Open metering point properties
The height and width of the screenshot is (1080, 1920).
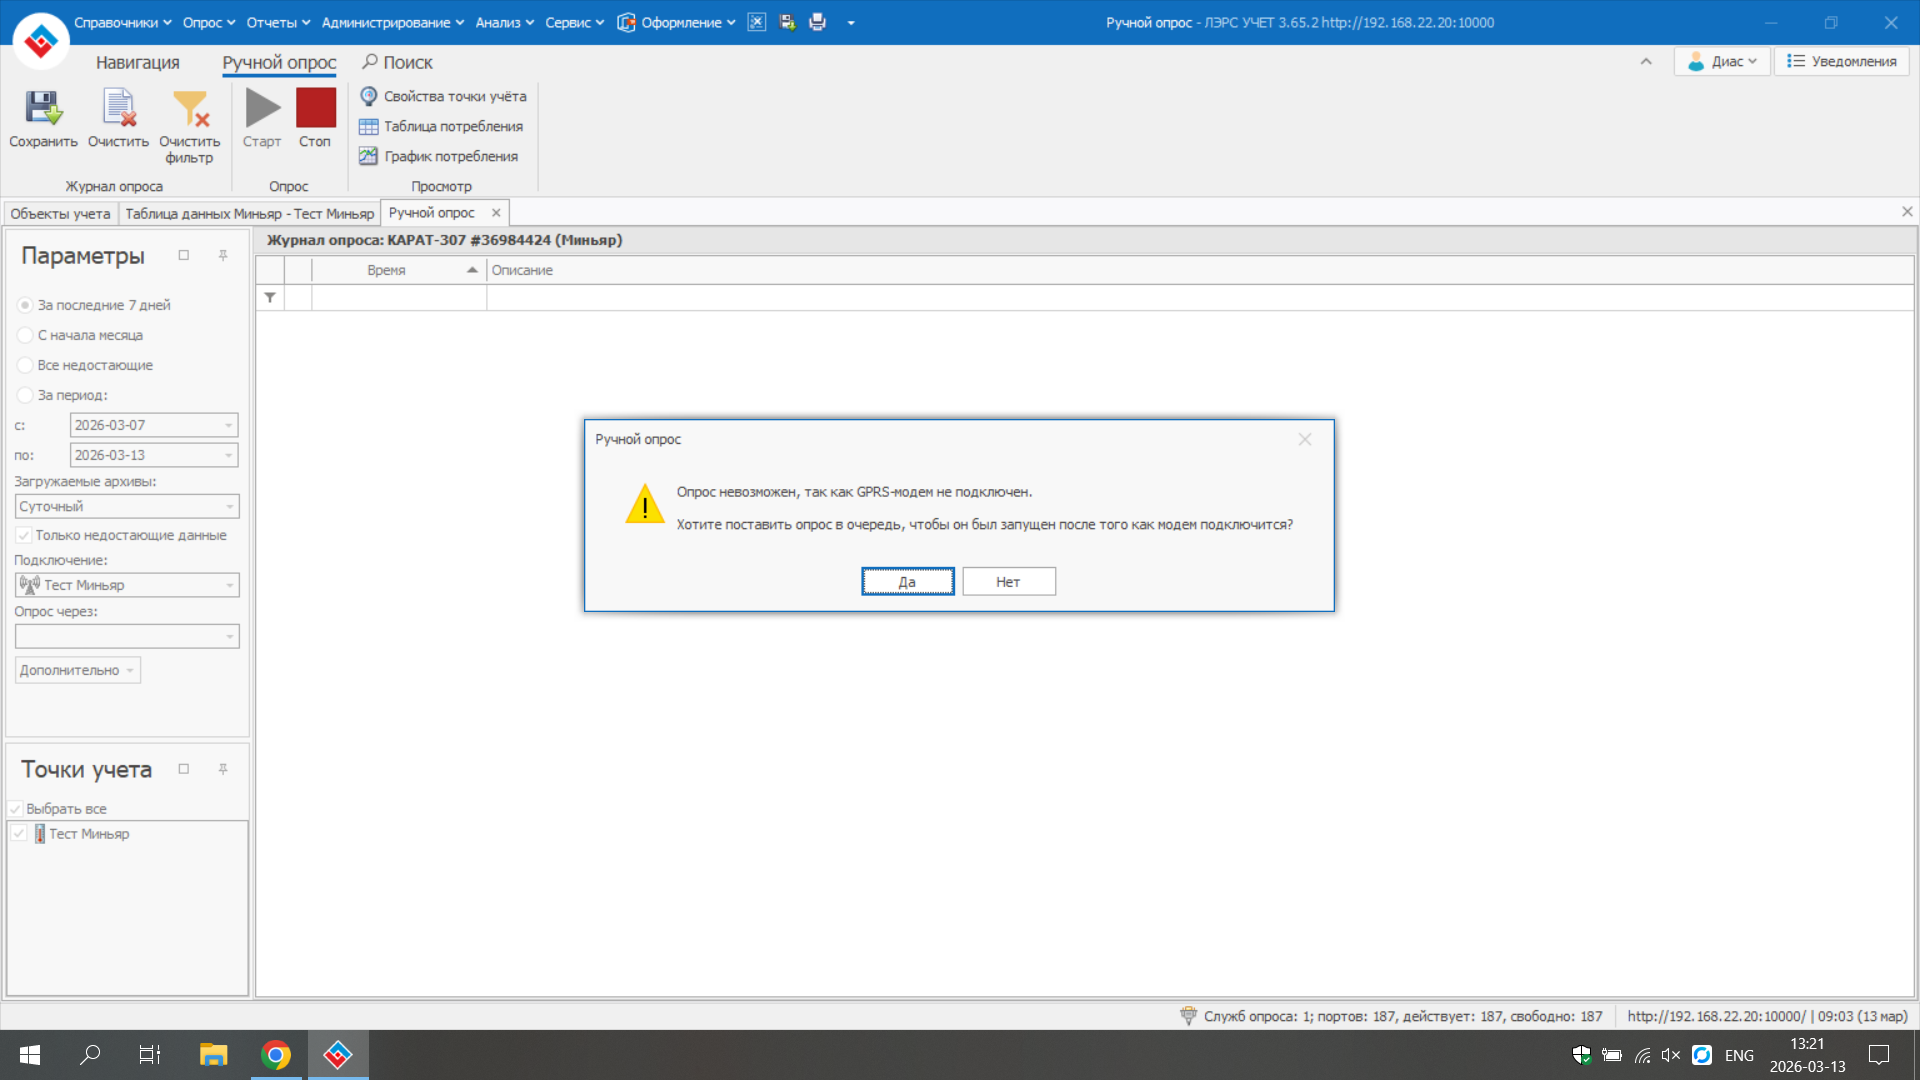[x=443, y=96]
